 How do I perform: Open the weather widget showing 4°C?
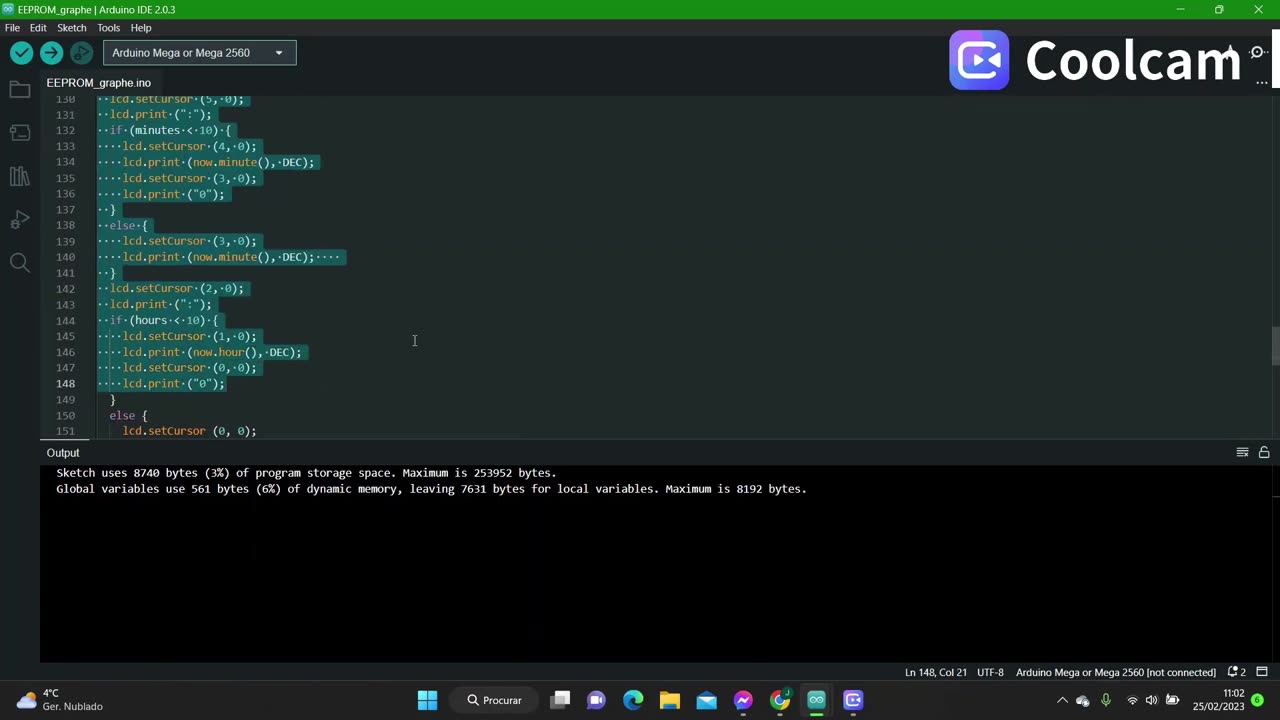(x=60, y=700)
